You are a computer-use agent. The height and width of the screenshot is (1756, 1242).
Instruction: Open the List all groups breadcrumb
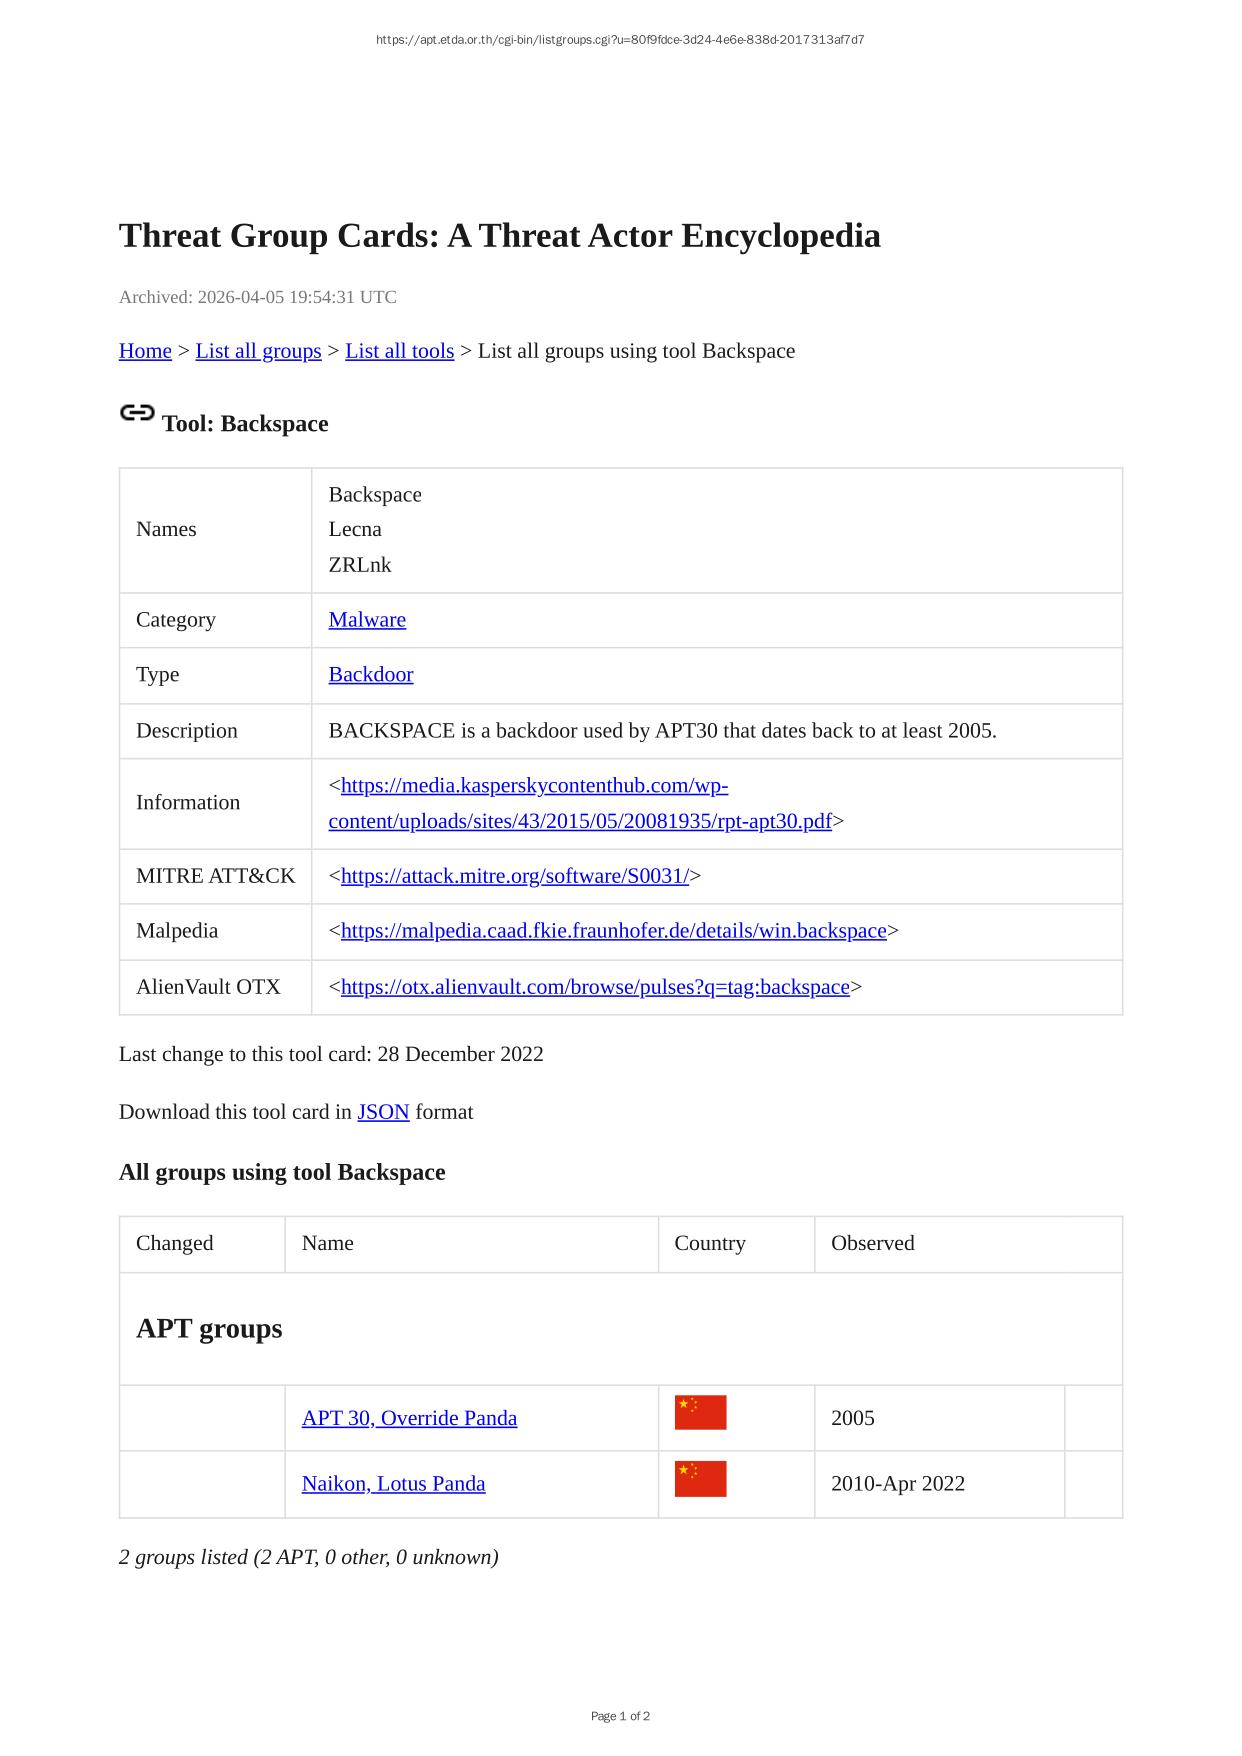point(258,351)
